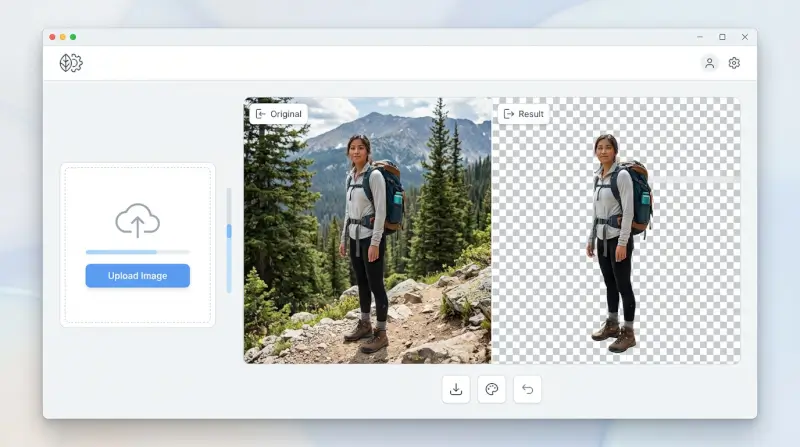Click the cloud upload icon
This screenshot has height=447, width=800.
137,220
